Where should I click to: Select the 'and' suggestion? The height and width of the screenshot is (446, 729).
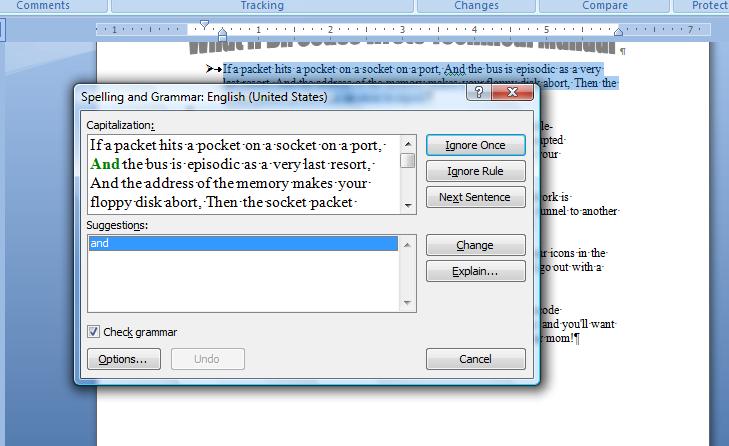243,243
